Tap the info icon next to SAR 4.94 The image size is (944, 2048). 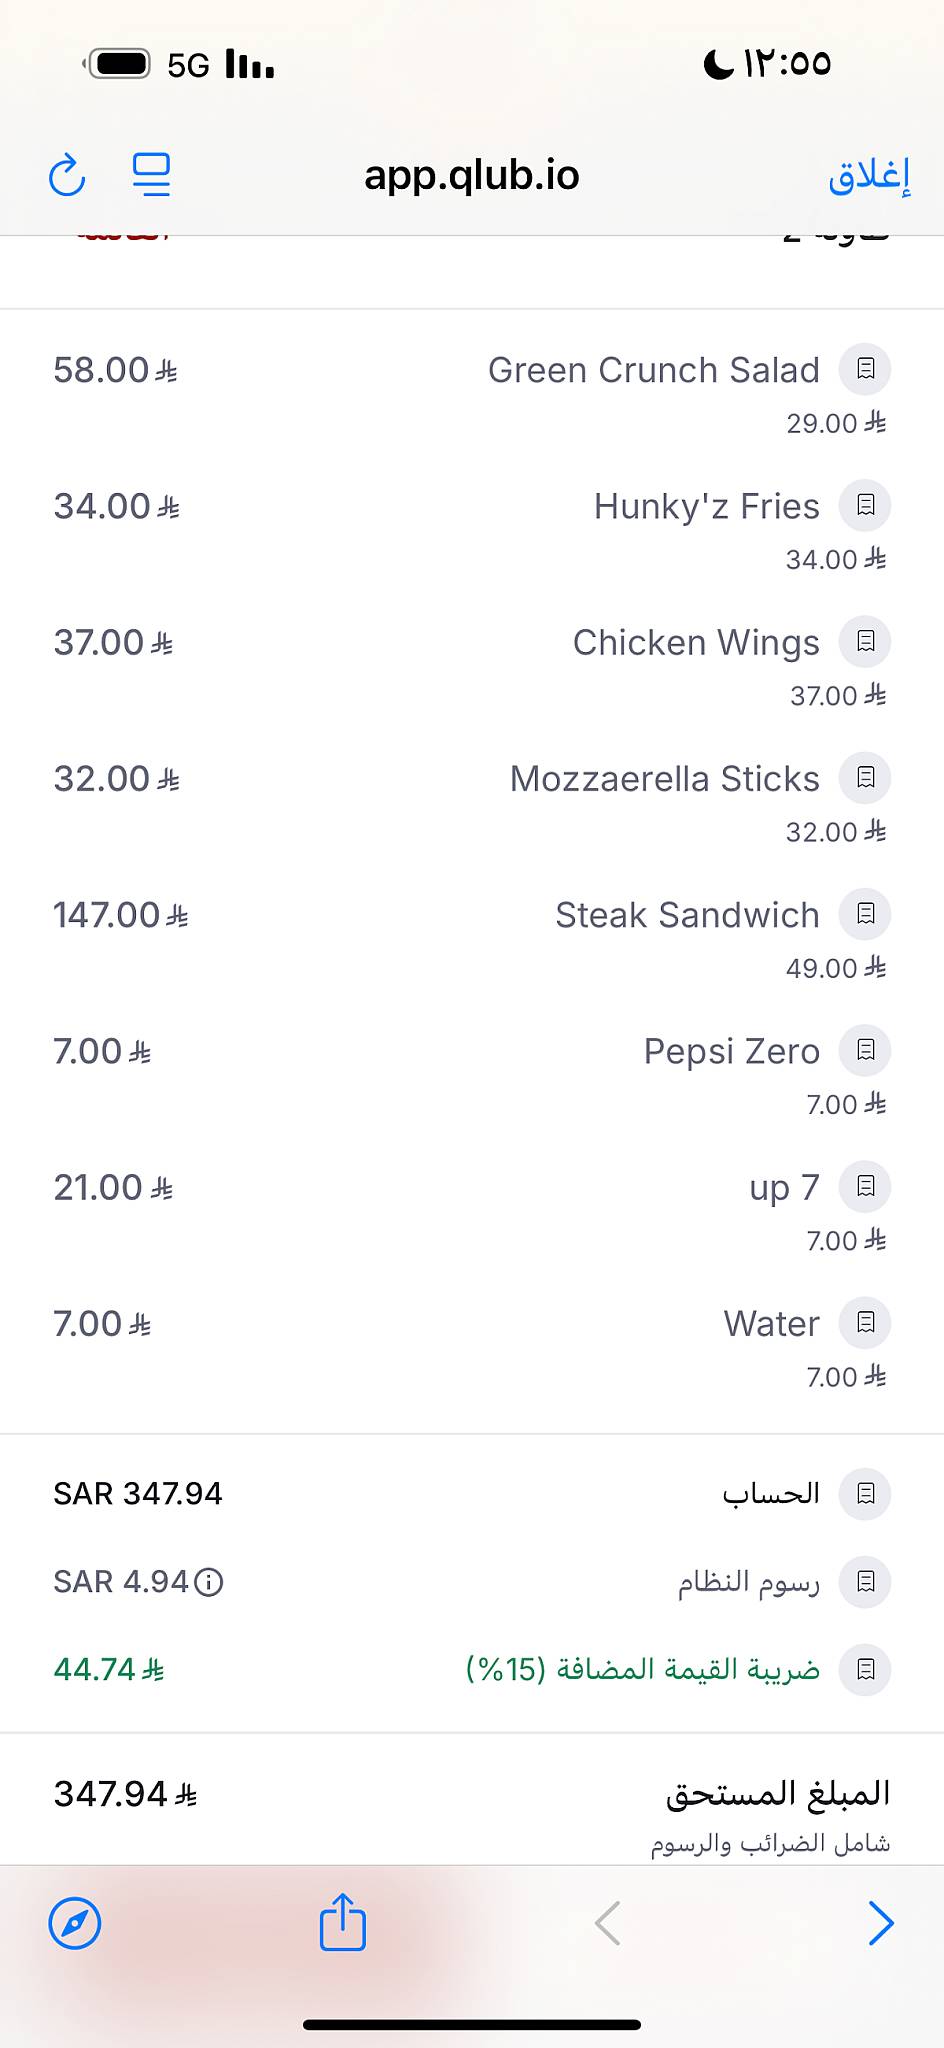click(208, 1582)
